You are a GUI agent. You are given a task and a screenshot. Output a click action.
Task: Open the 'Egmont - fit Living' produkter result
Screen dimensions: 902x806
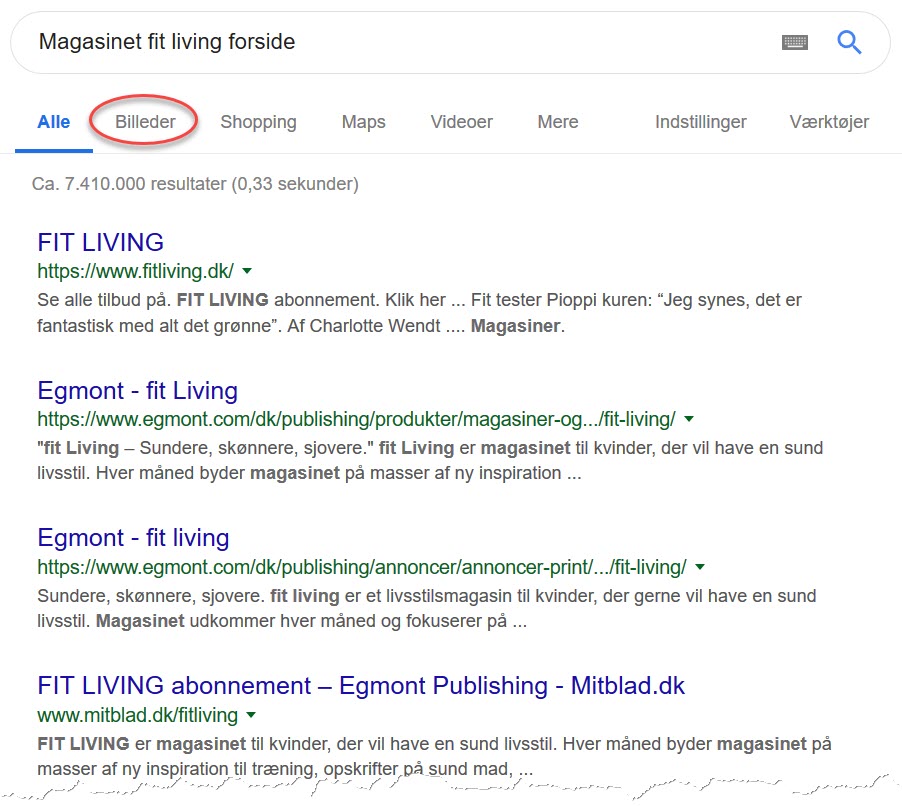137,390
